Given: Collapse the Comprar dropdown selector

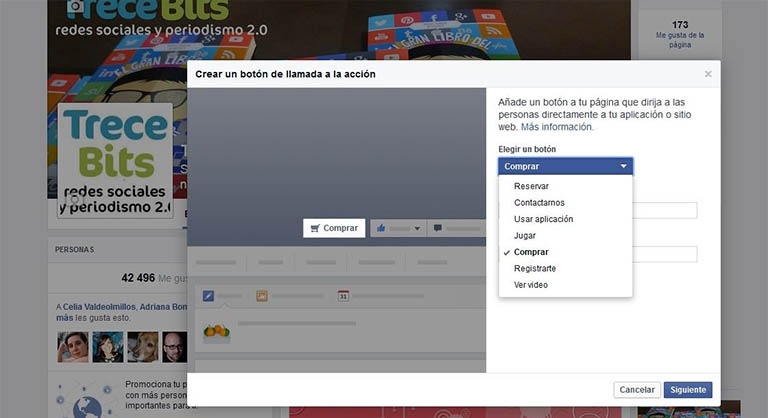Looking at the screenshot, I should coord(565,166).
